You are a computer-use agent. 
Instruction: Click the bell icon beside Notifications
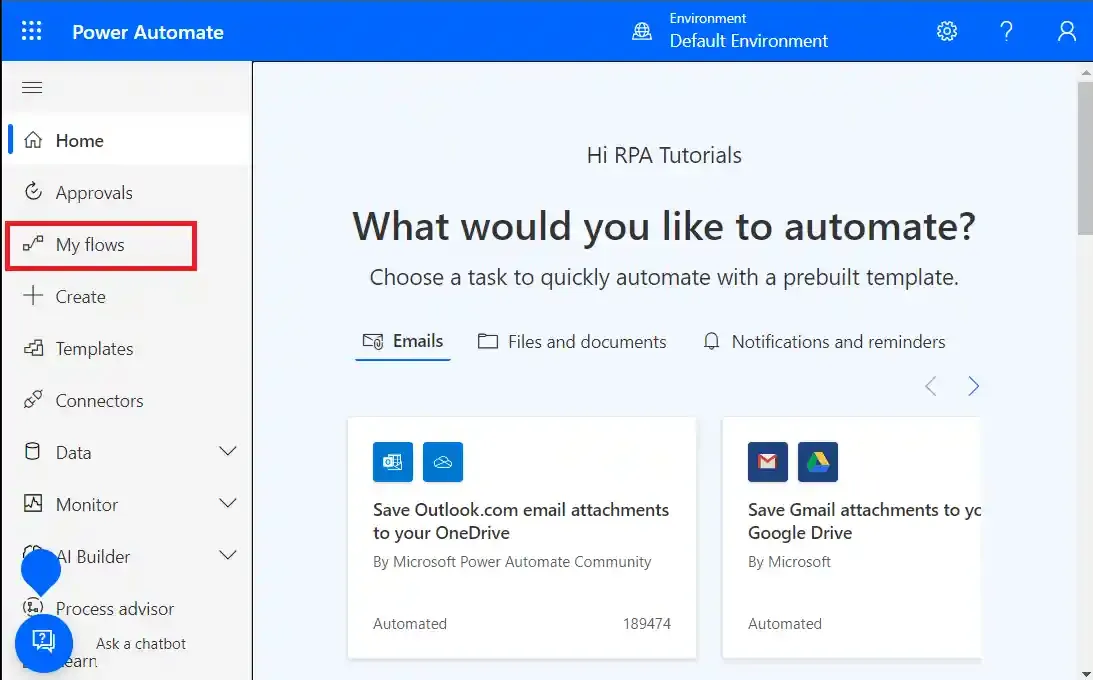711,341
